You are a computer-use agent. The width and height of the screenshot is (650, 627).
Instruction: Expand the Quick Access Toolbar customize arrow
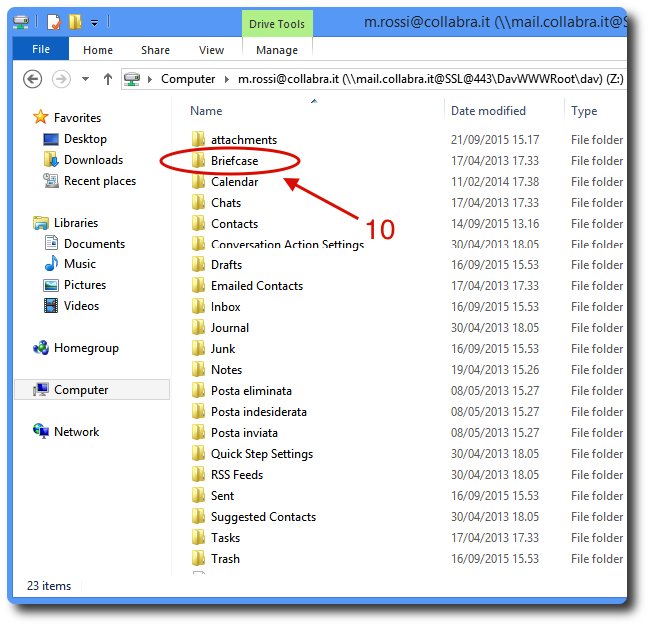point(94,21)
